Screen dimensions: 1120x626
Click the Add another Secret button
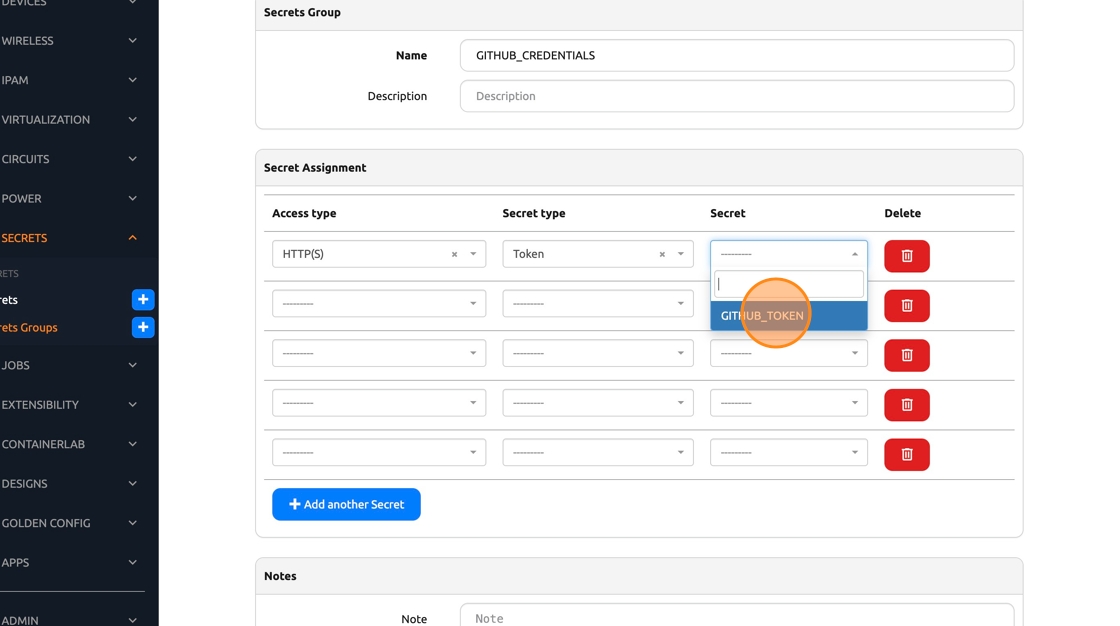(x=346, y=505)
